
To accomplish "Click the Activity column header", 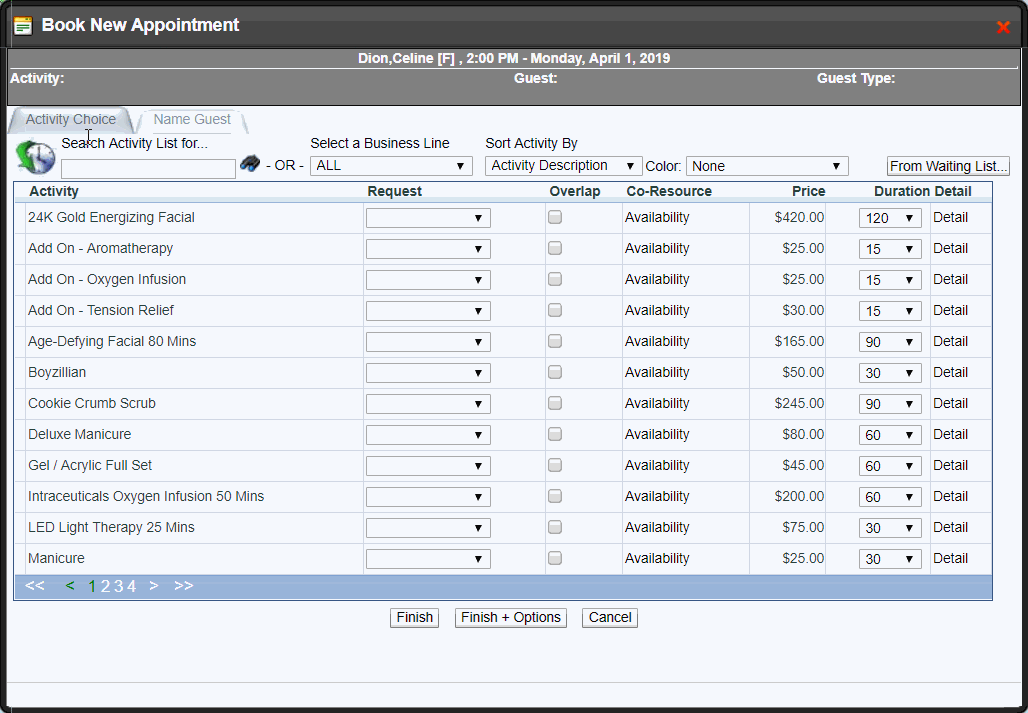I will coord(54,191).
